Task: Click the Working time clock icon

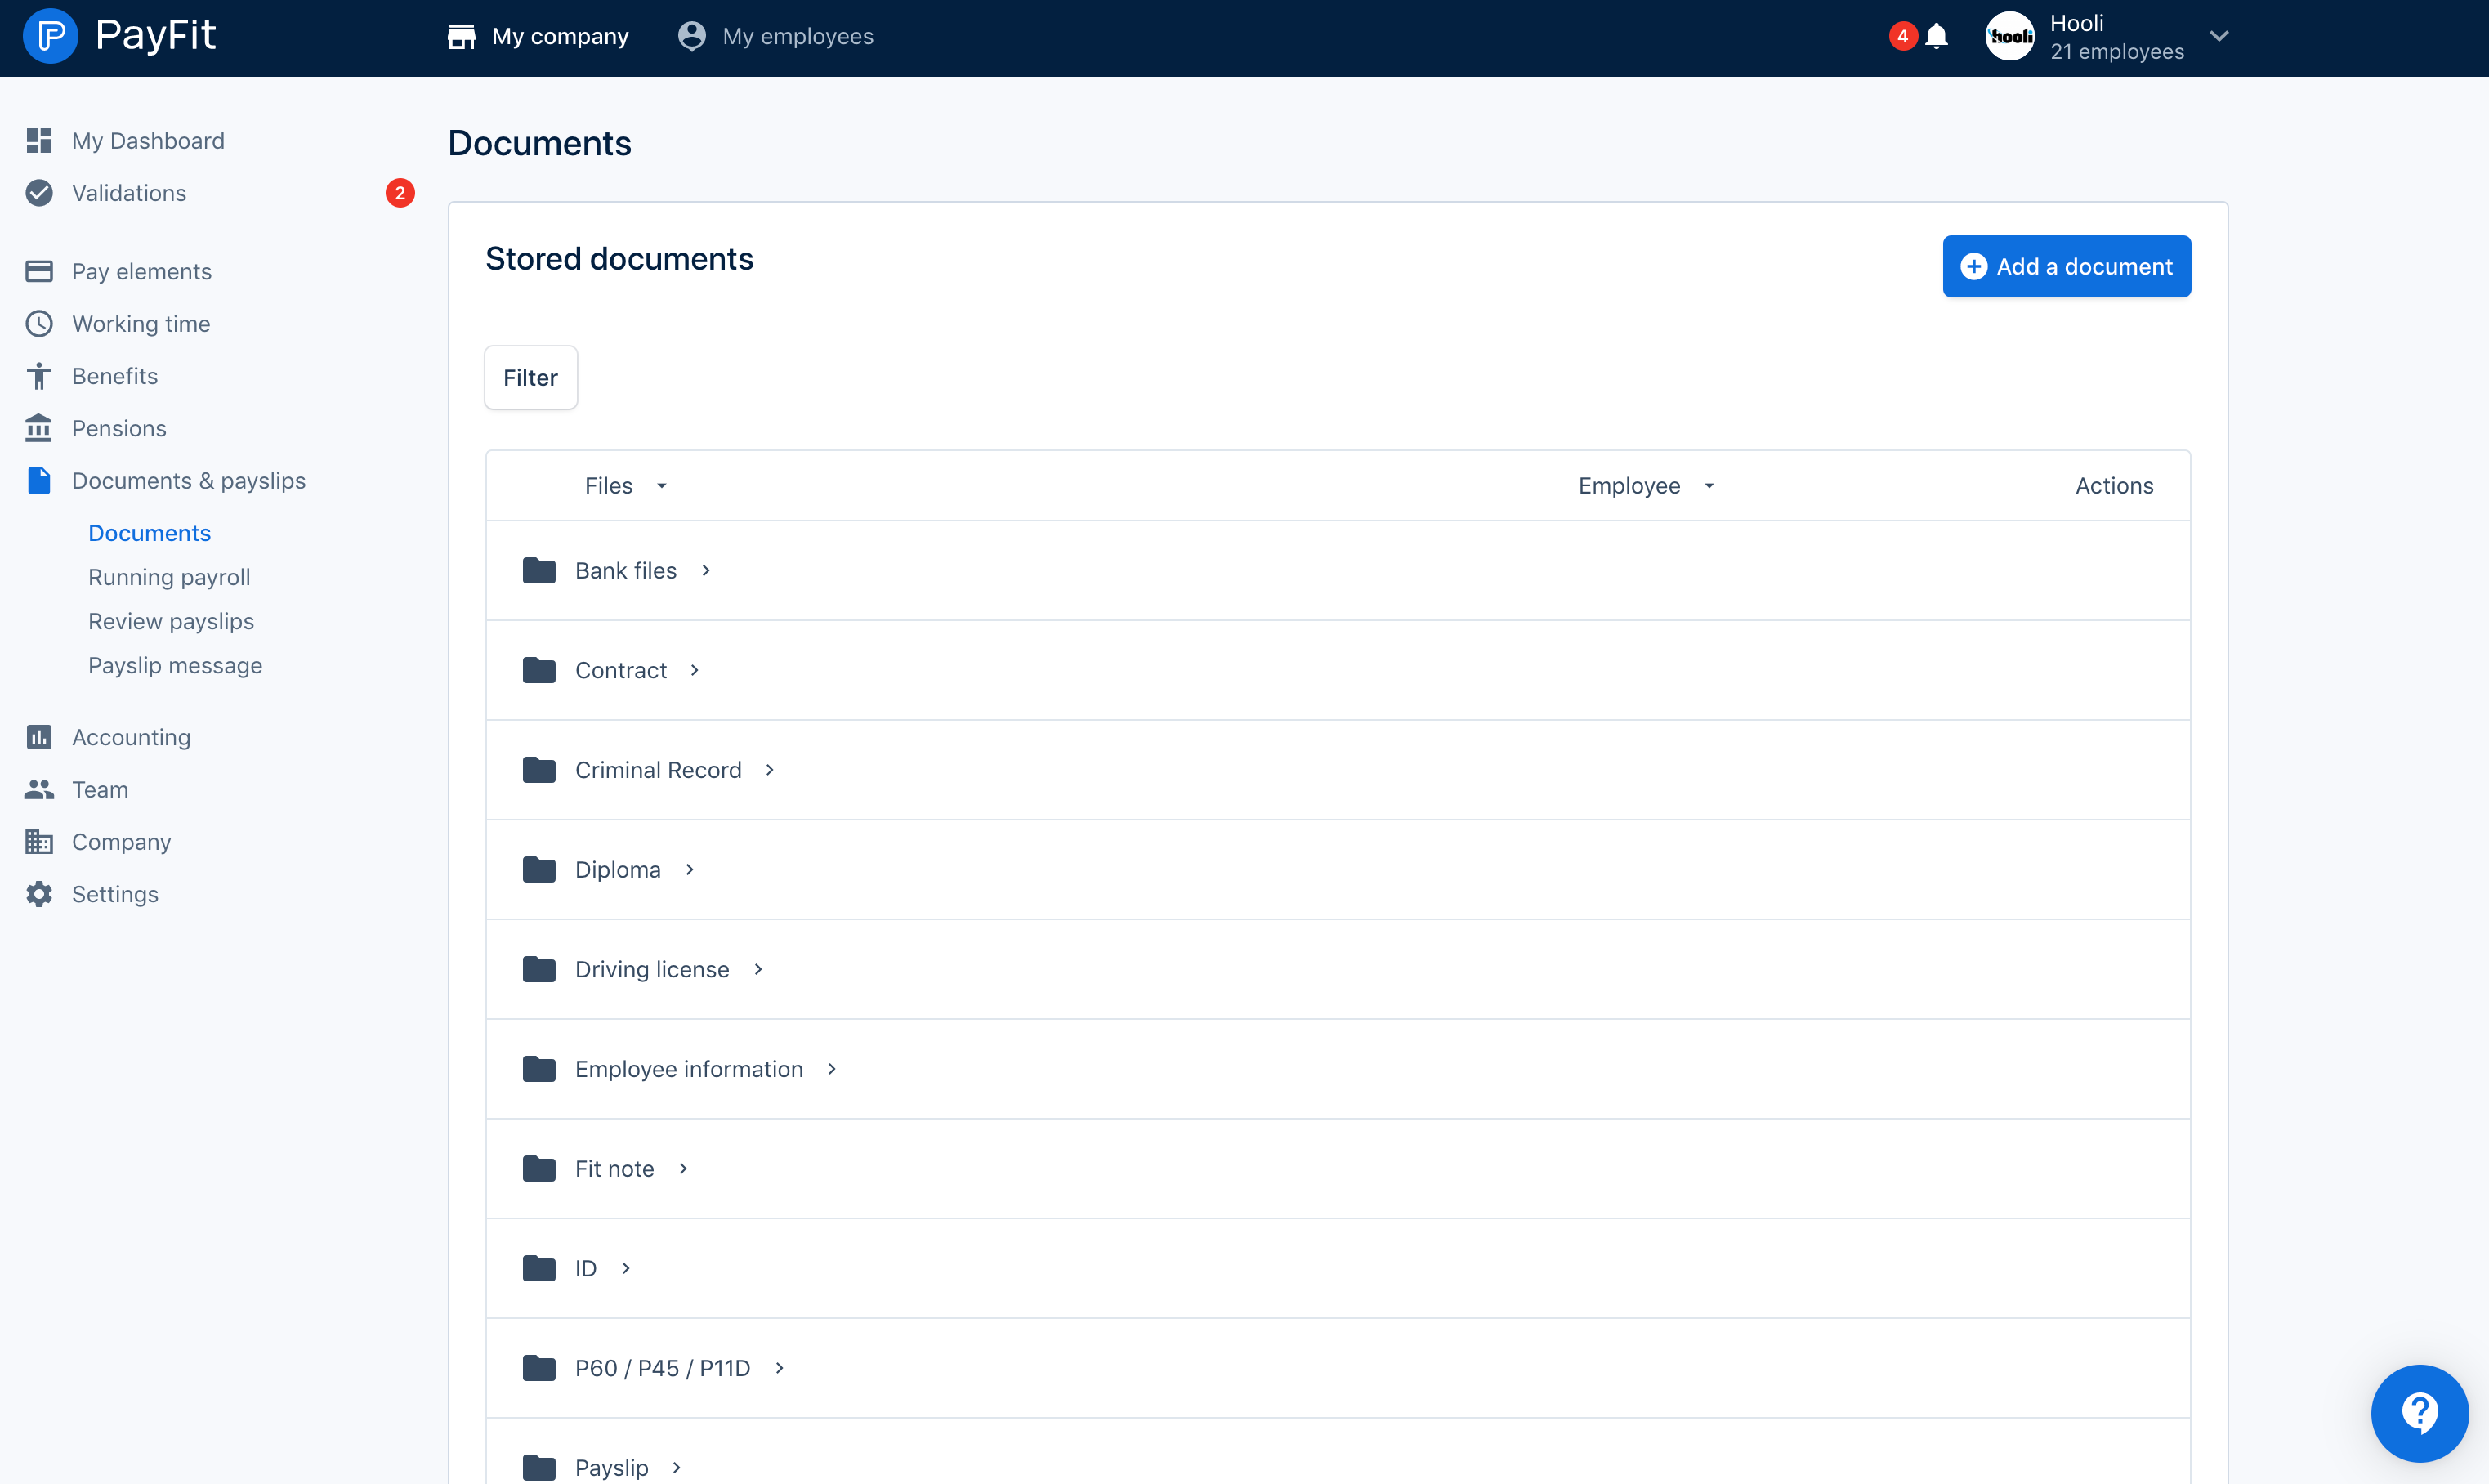Action: [39, 324]
